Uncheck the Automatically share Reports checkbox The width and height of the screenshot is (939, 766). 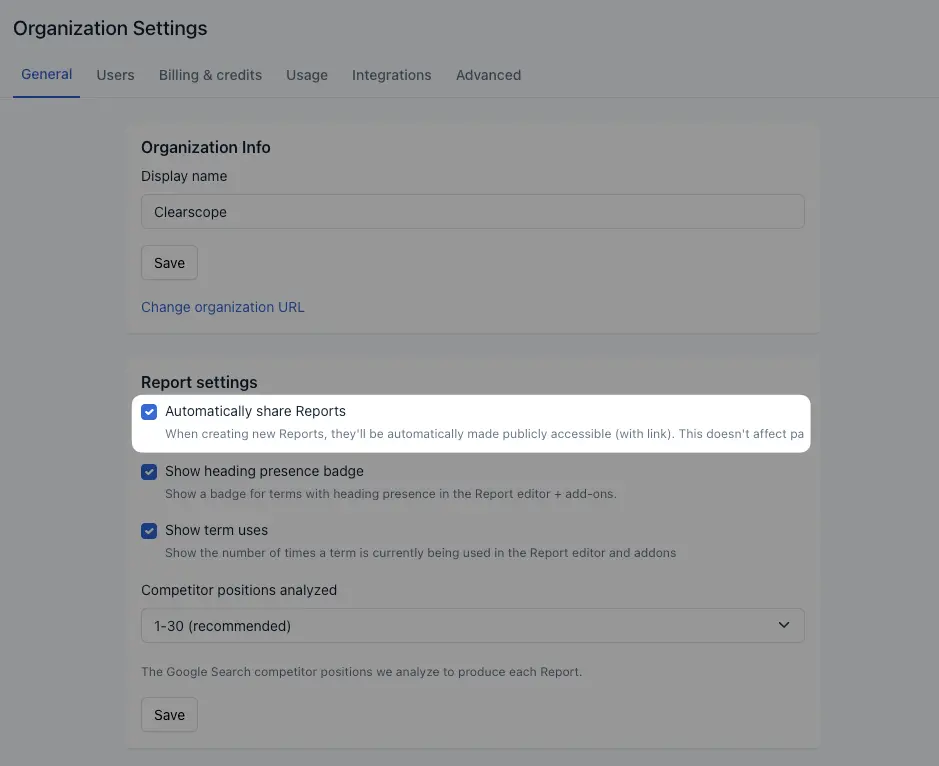pos(149,412)
